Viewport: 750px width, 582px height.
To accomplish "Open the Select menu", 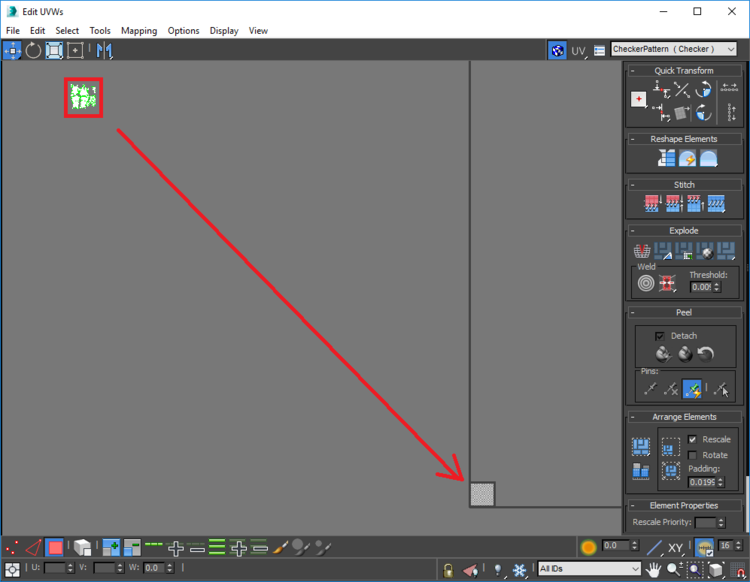I will point(67,31).
